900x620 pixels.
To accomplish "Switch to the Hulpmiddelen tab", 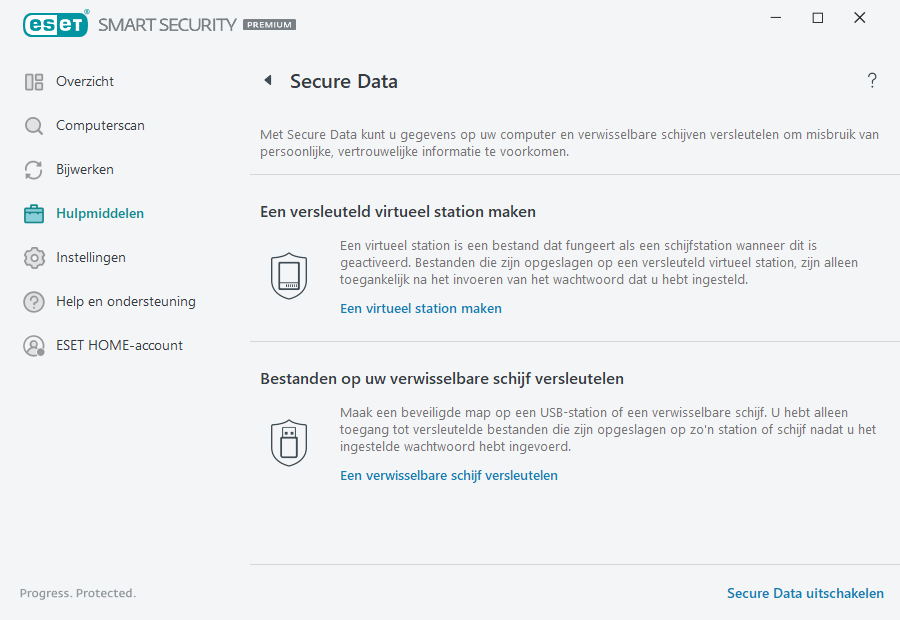I will pyautogui.click(x=102, y=213).
